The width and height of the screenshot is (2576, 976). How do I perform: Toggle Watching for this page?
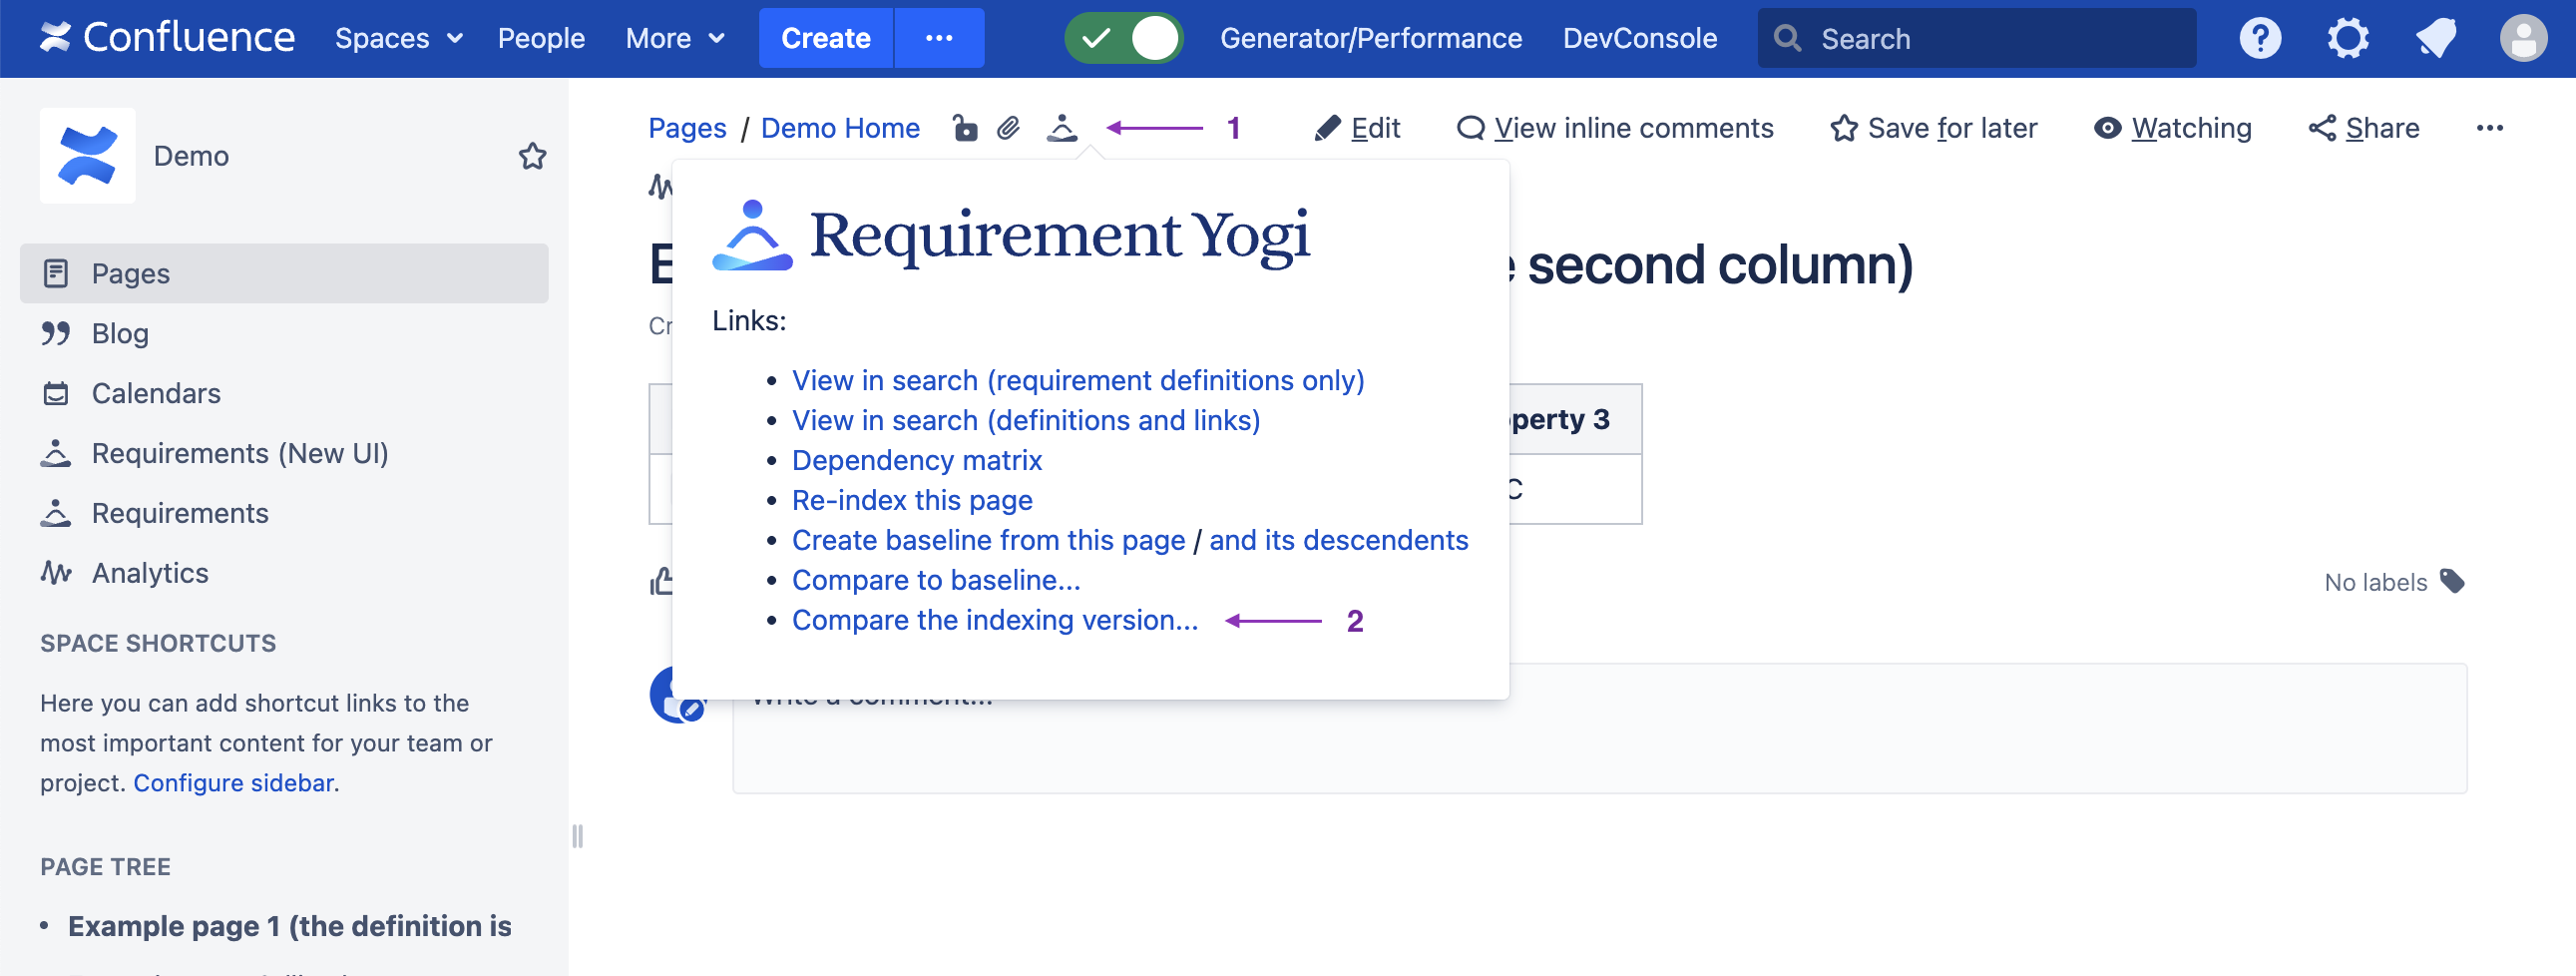pos(2172,128)
